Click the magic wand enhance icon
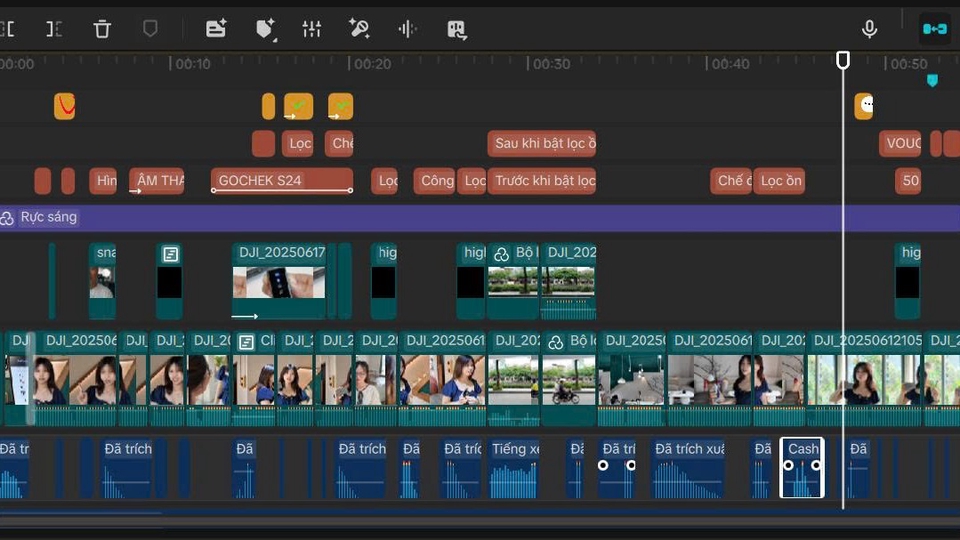This screenshot has width=960, height=540. [359, 29]
